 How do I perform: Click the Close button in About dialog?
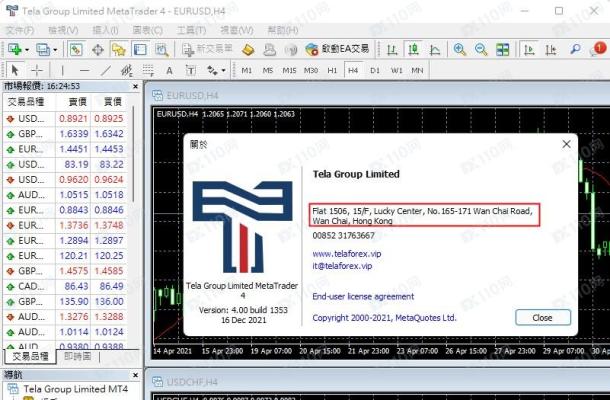(543, 318)
